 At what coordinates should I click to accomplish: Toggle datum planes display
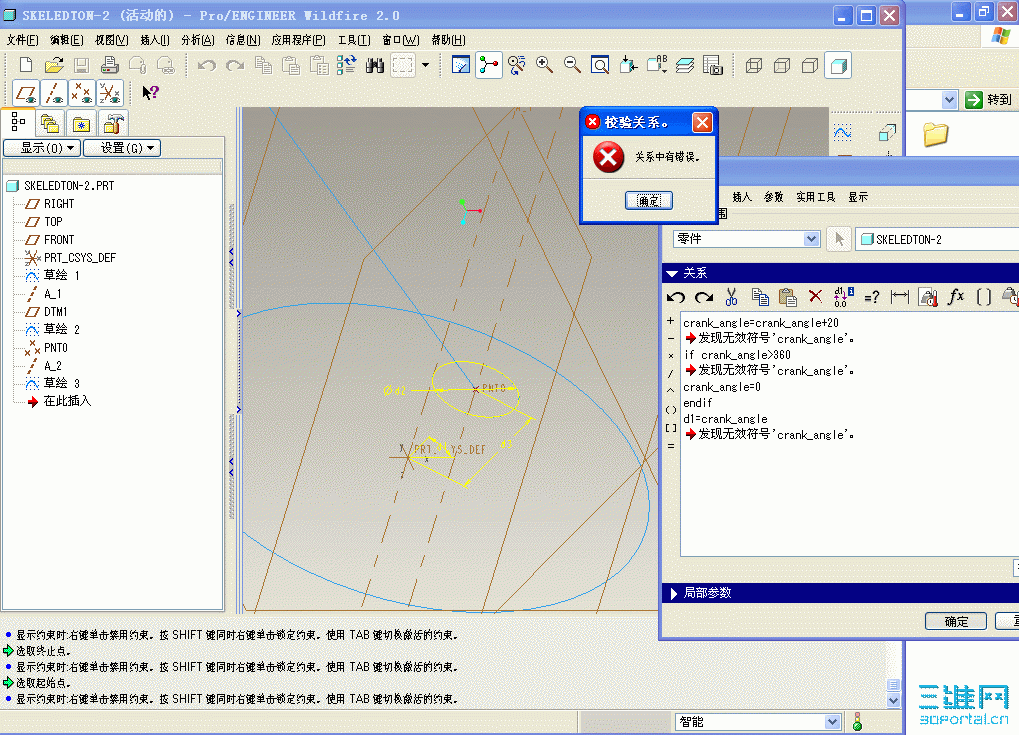tap(26, 93)
